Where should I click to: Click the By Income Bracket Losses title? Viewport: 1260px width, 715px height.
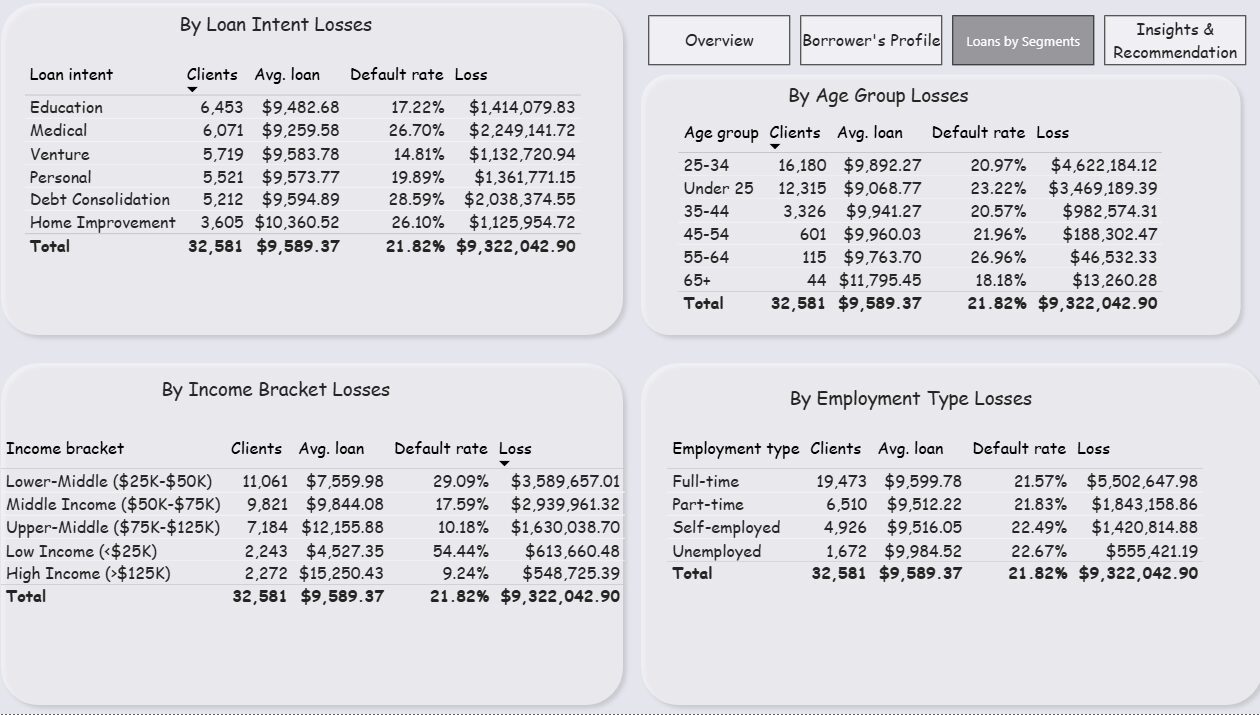click(x=276, y=390)
